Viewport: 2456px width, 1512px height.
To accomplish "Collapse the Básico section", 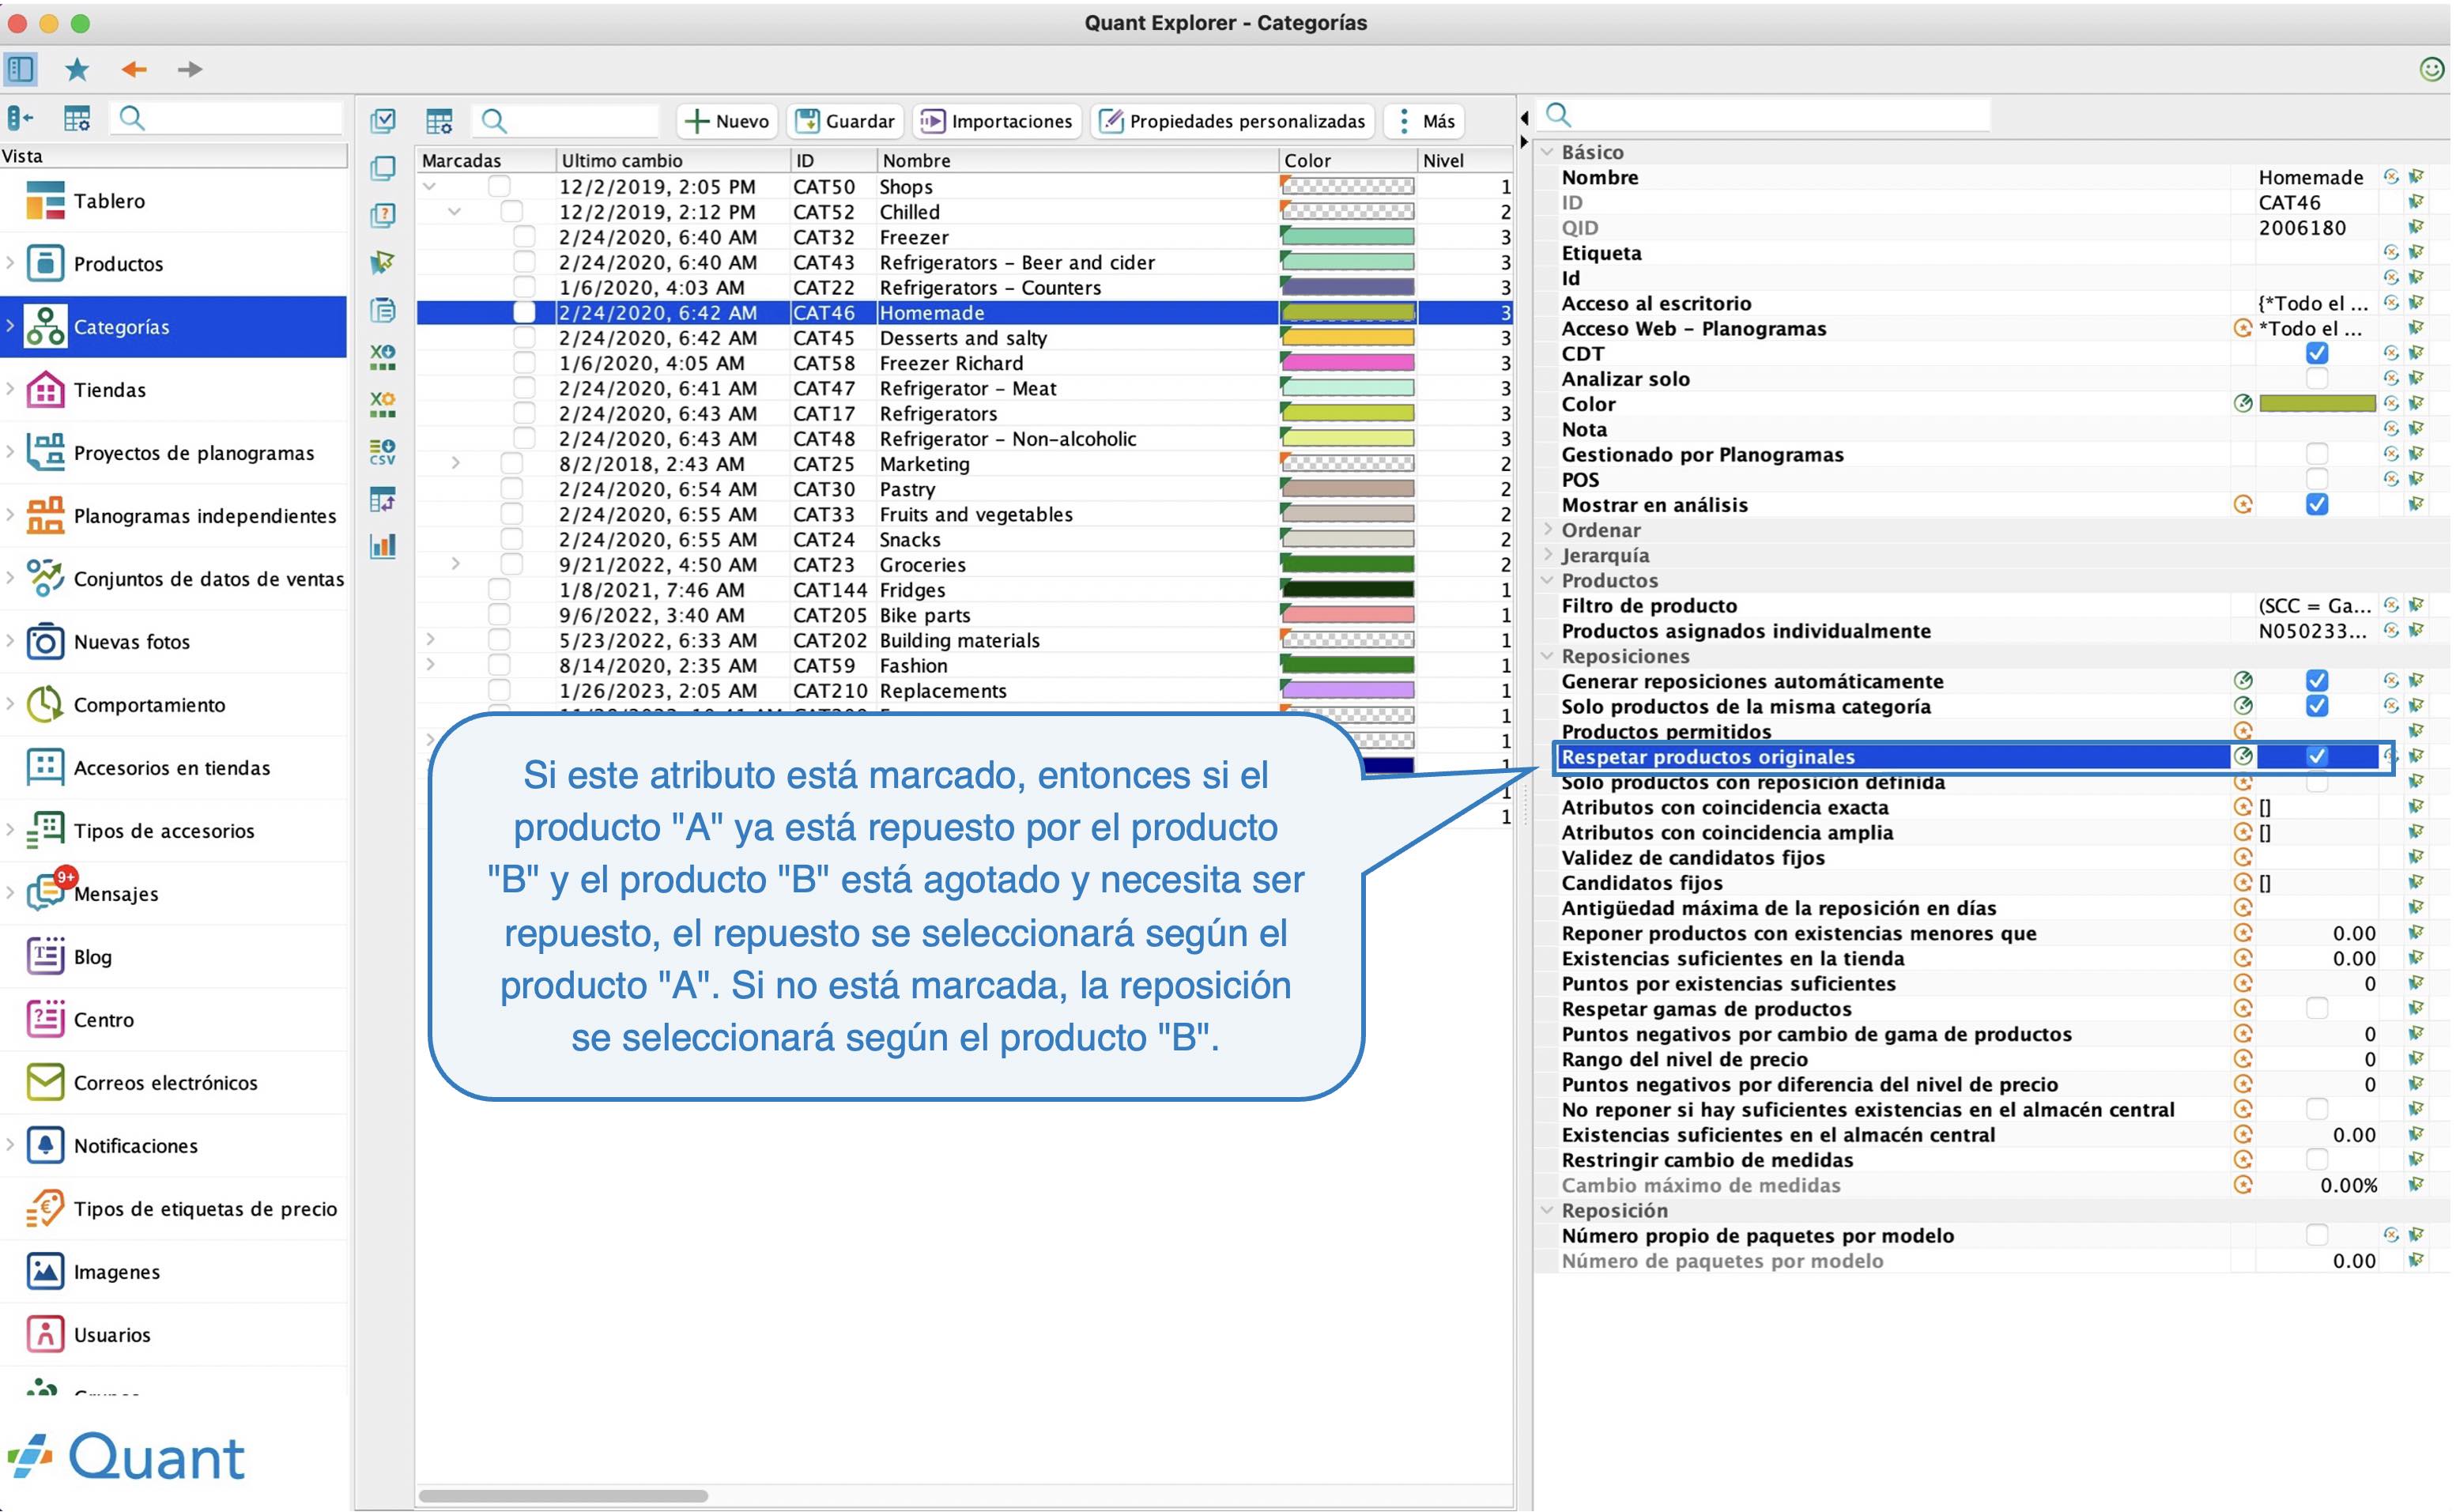I will pyautogui.click(x=1547, y=152).
